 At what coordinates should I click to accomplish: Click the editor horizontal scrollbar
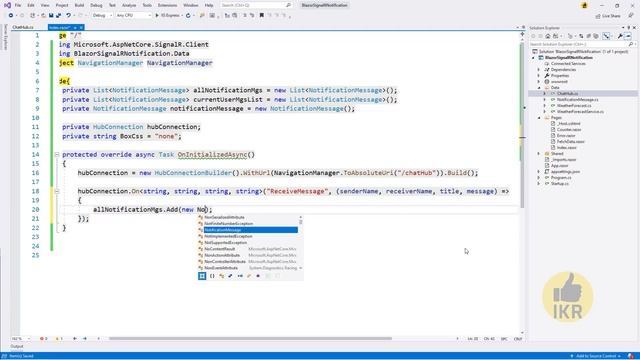[x=250, y=339]
